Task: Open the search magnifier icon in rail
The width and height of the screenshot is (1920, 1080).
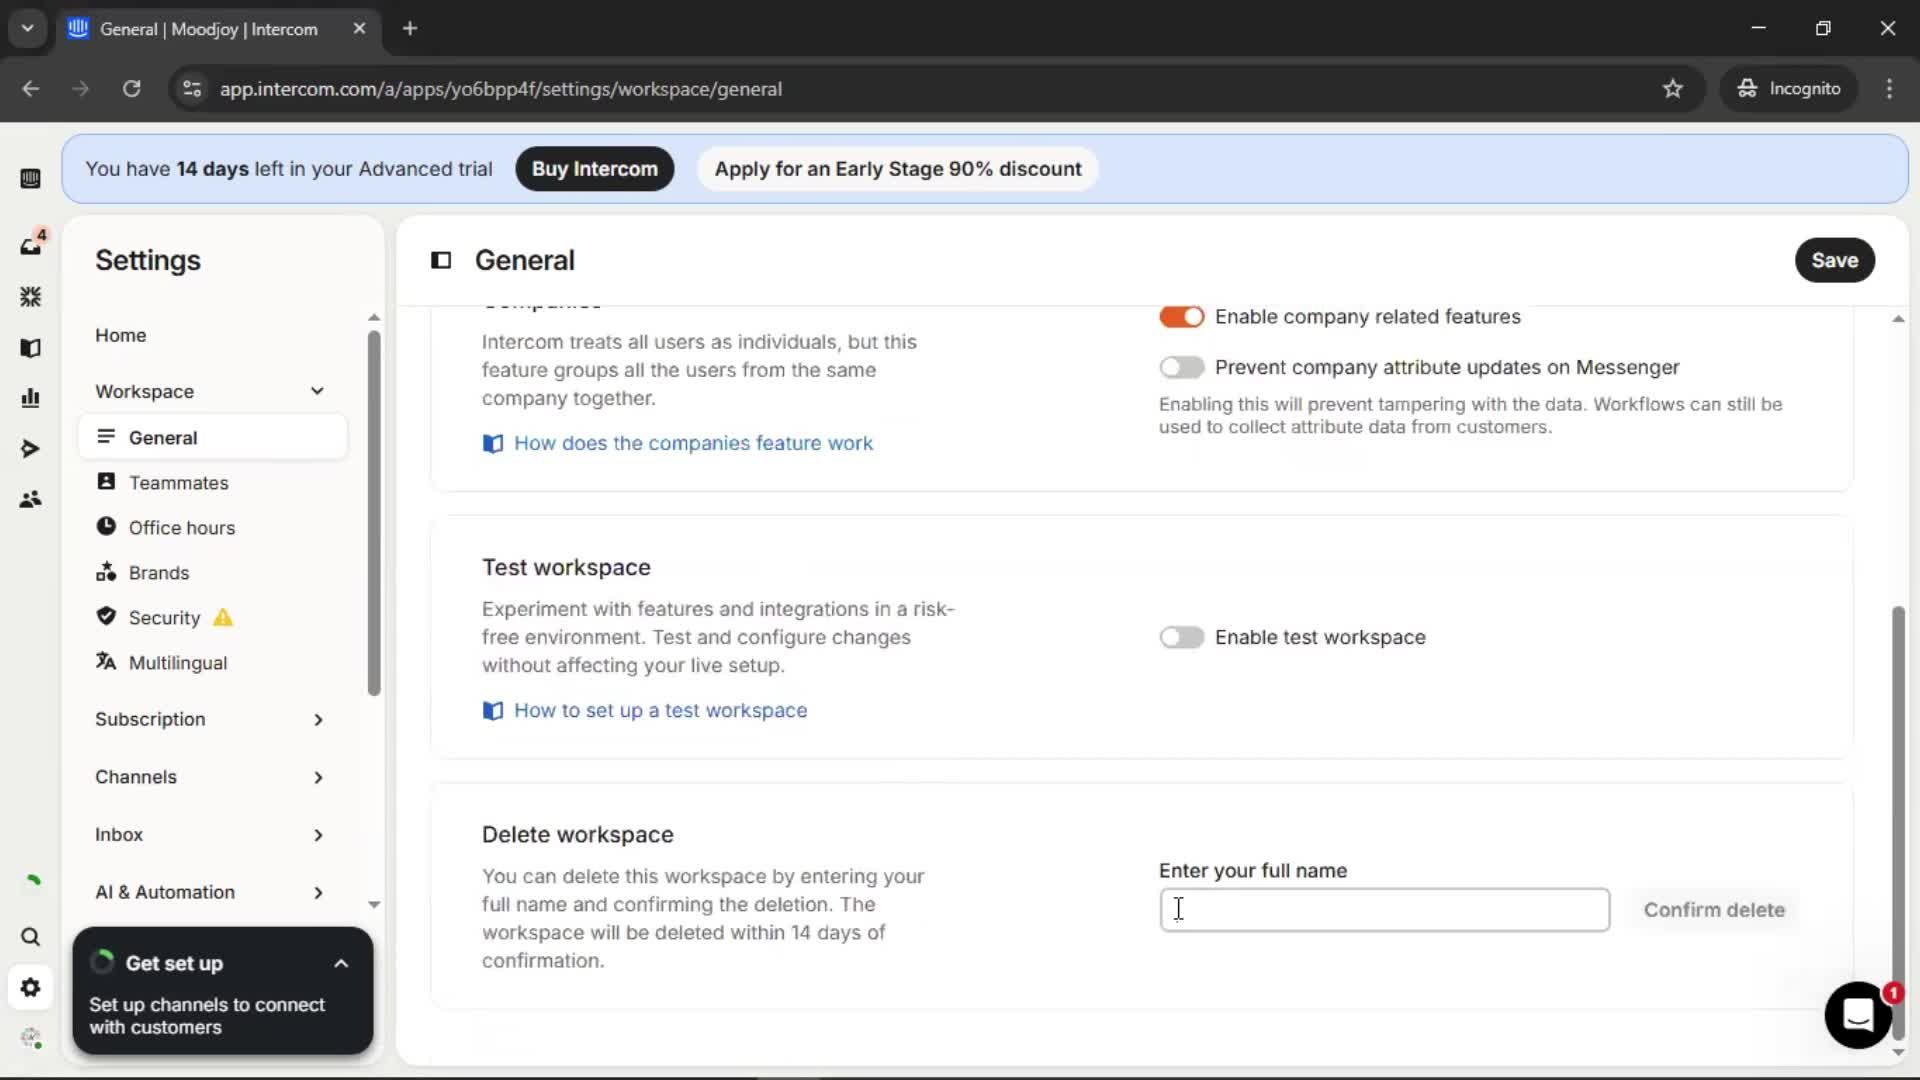Action: click(30, 937)
